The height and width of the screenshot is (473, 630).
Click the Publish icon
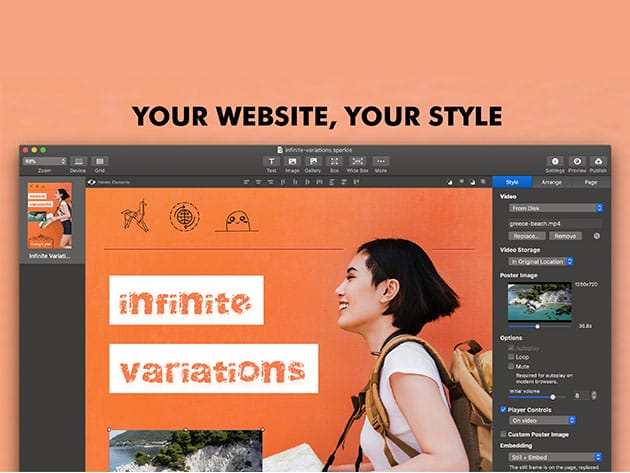coord(598,161)
